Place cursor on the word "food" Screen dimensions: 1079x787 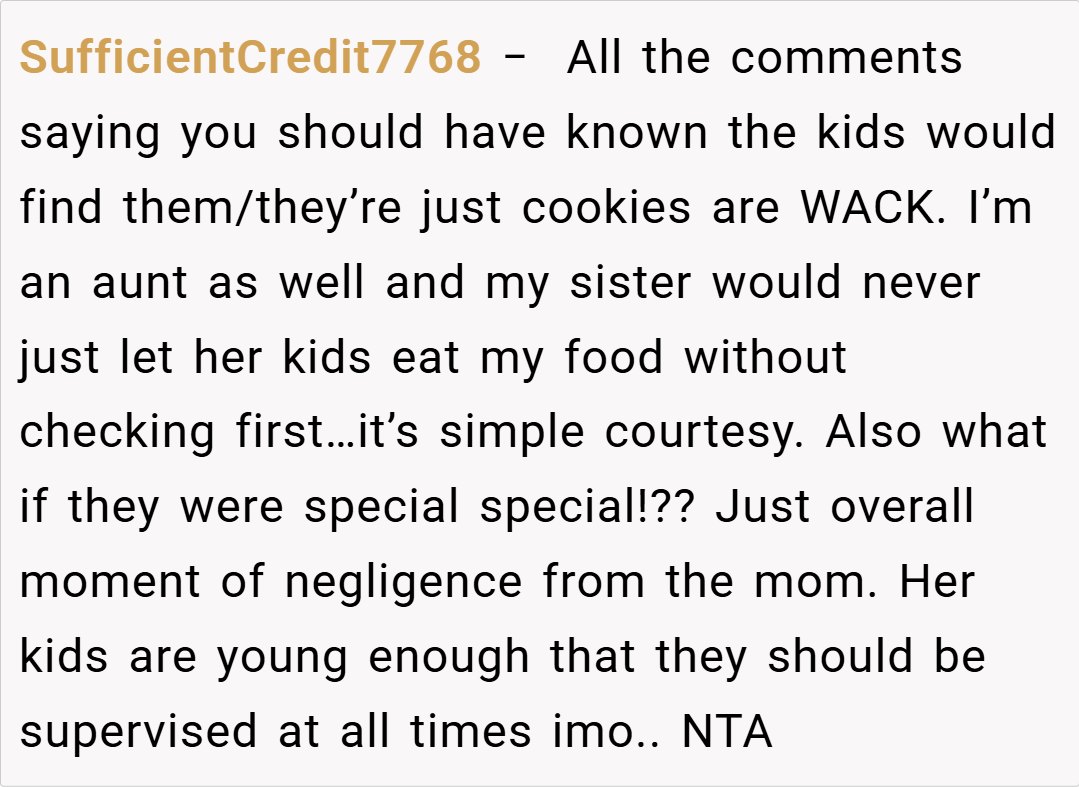pyautogui.click(x=613, y=358)
